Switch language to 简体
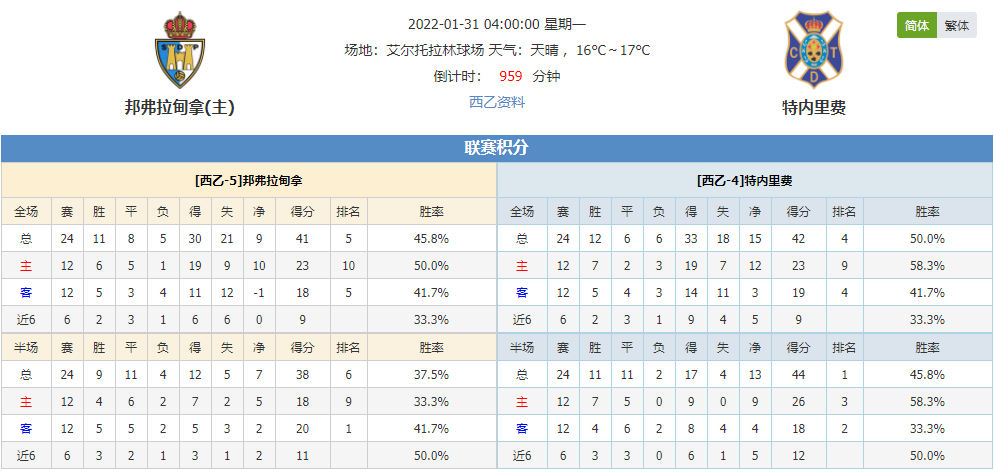This screenshot has width=994, height=472. pos(917,25)
